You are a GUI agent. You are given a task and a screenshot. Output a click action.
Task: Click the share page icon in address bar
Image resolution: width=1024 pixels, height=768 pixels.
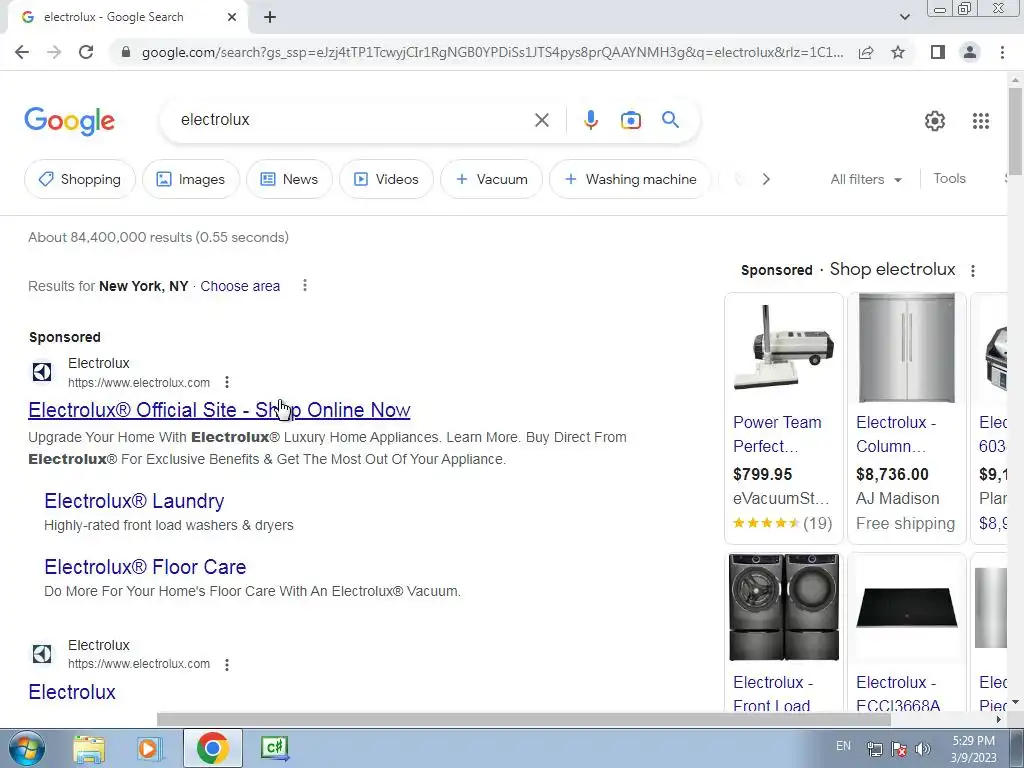point(866,52)
